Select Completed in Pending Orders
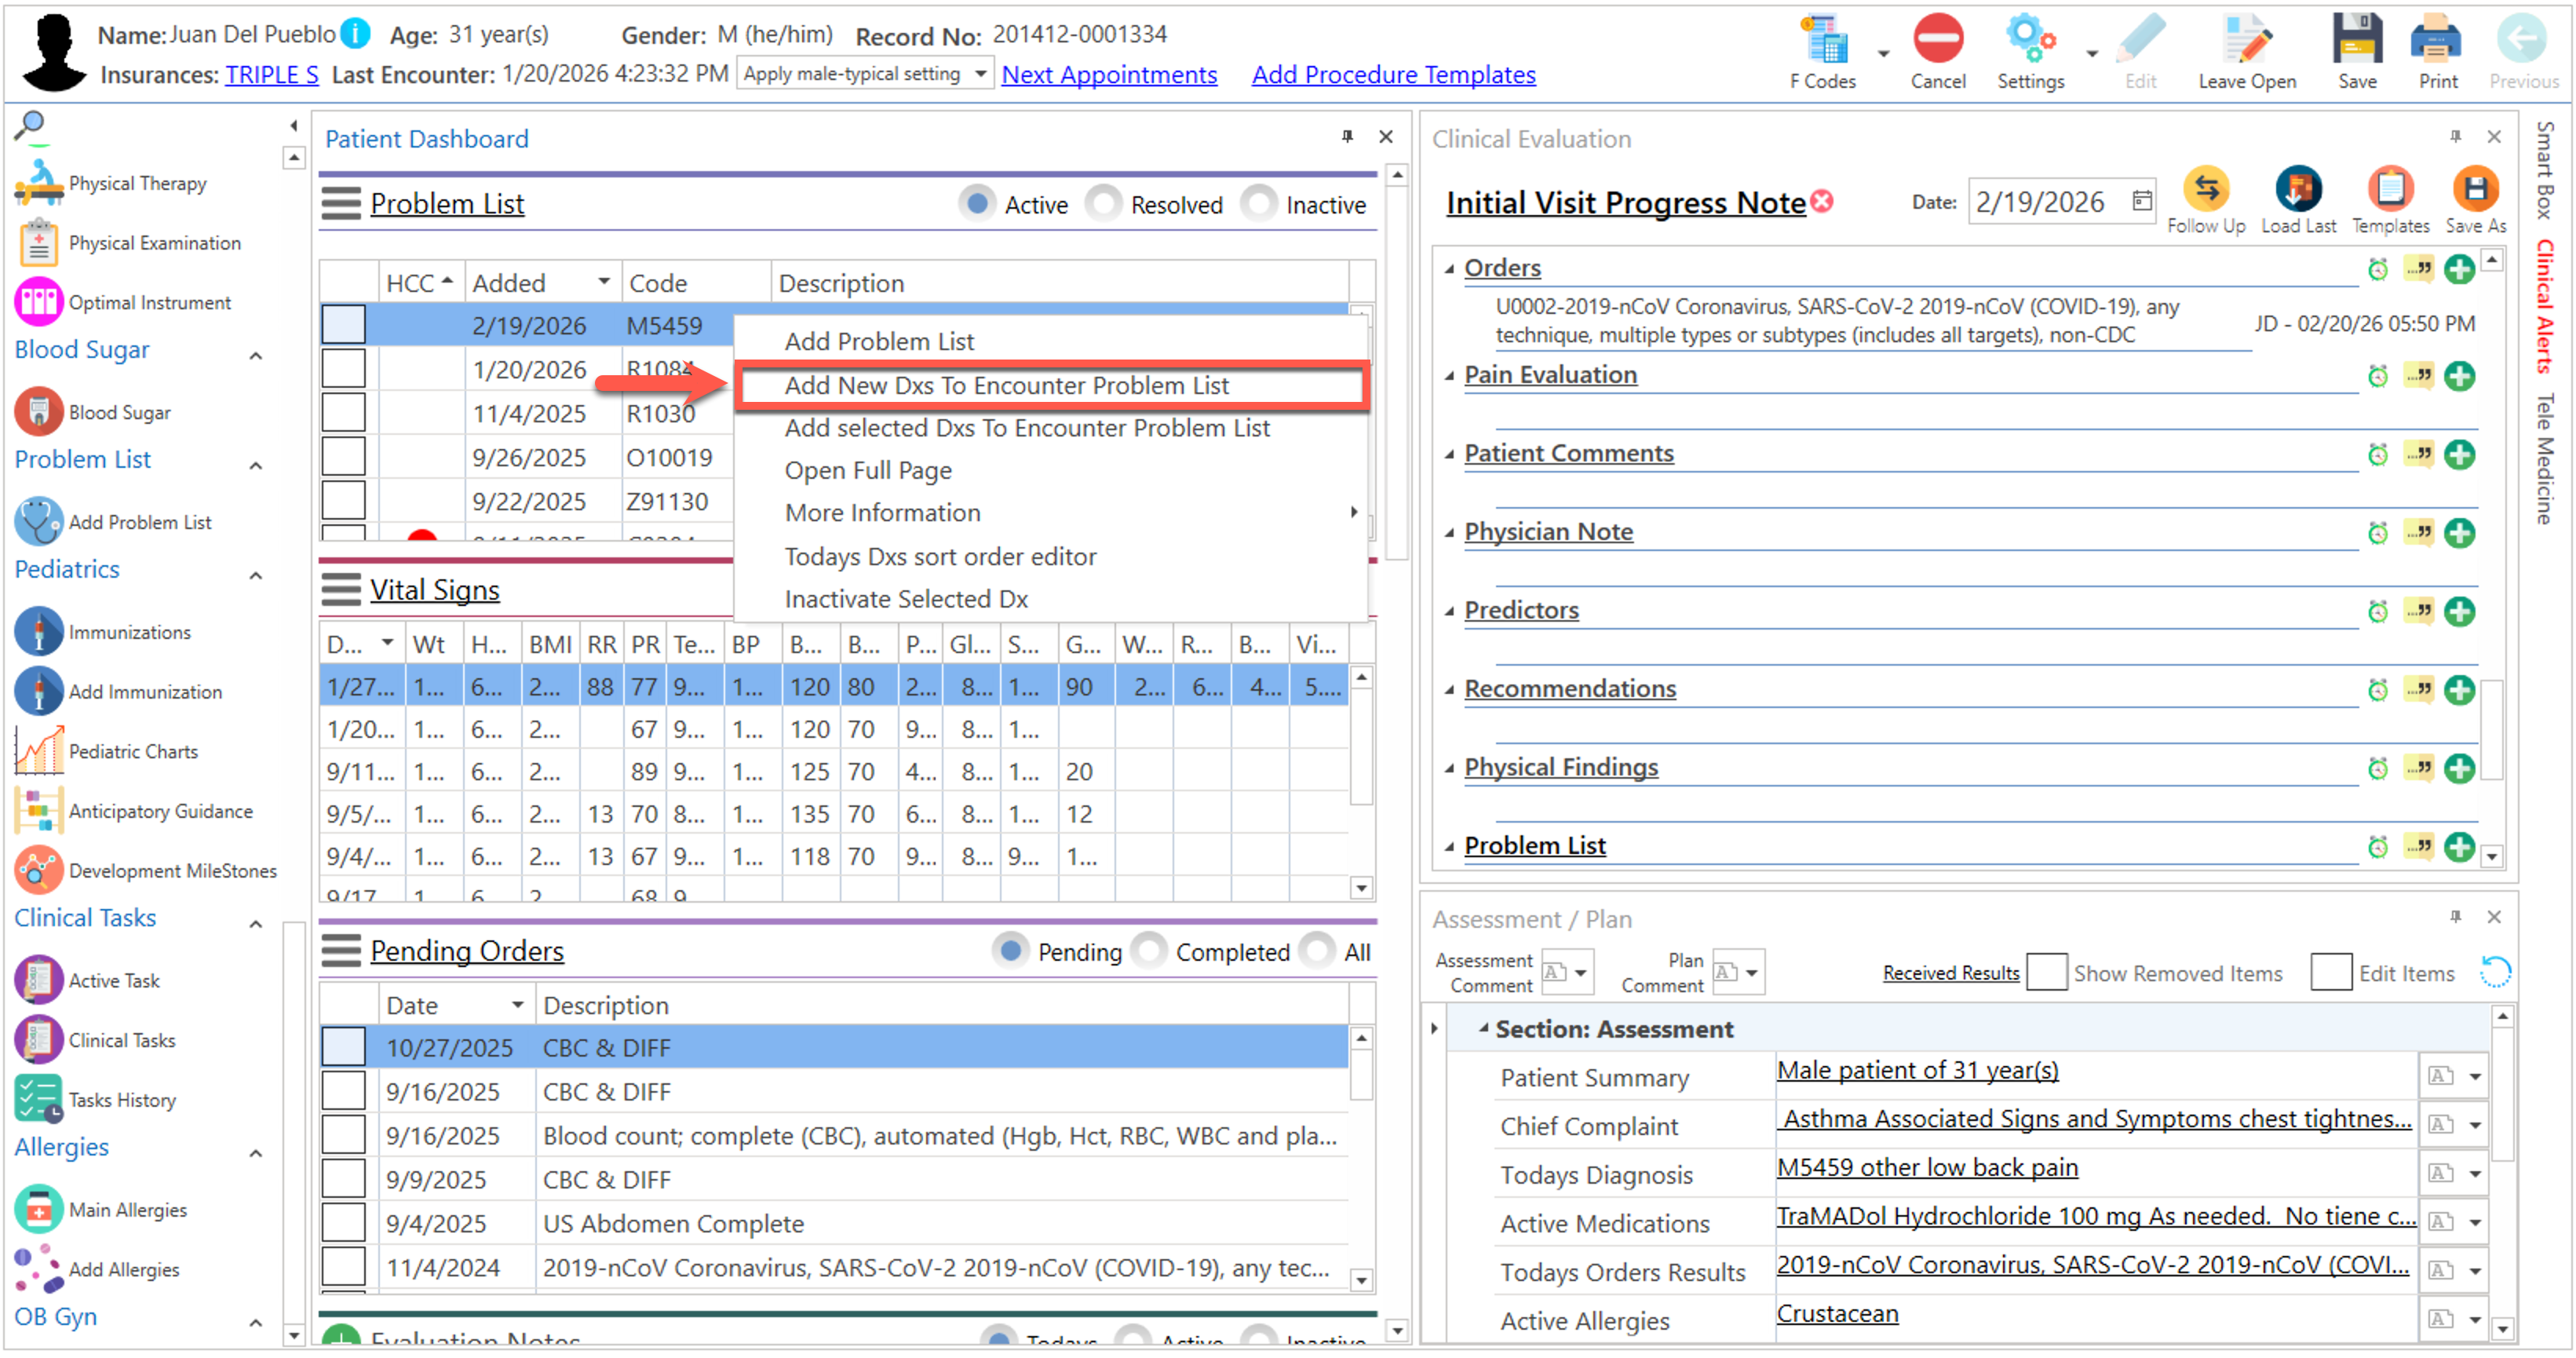Image resolution: width=2576 pixels, height=1358 pixels. [1149, 951]
